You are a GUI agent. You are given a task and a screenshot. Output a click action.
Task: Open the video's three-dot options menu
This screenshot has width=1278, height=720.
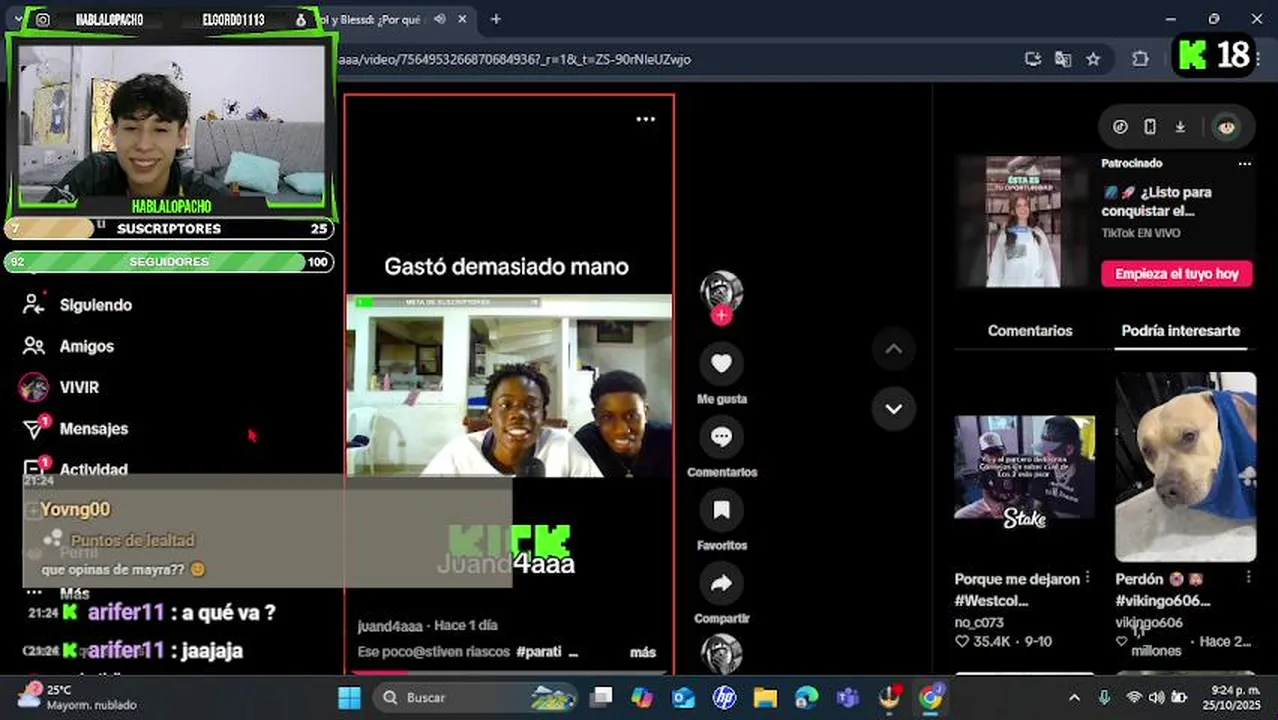(646, 119)
